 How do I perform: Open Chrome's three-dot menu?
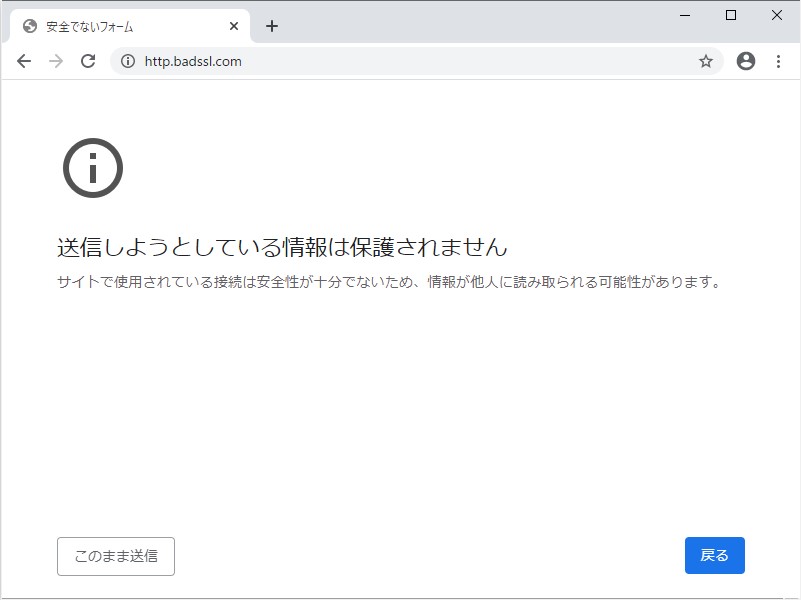pyautogui.click(x=779, y=61)
